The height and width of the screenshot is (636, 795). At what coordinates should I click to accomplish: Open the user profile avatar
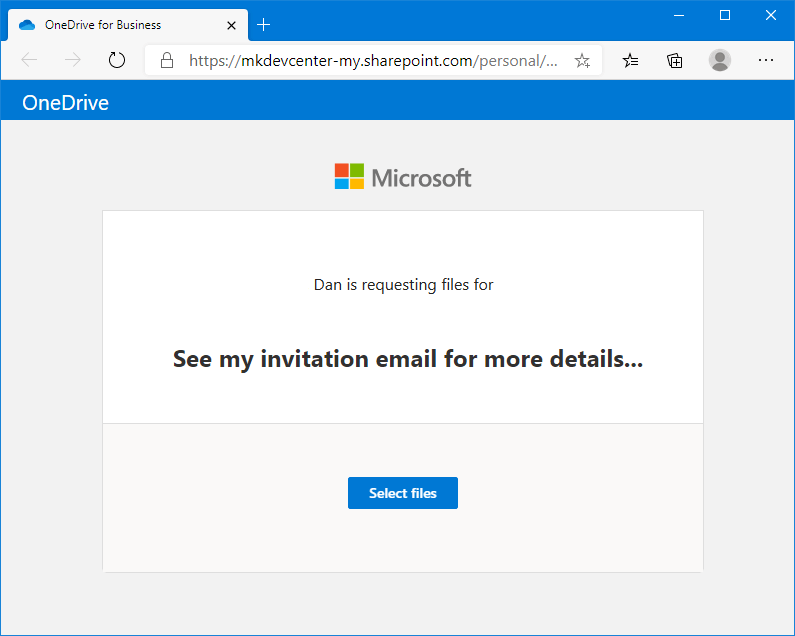click(719, 60)
